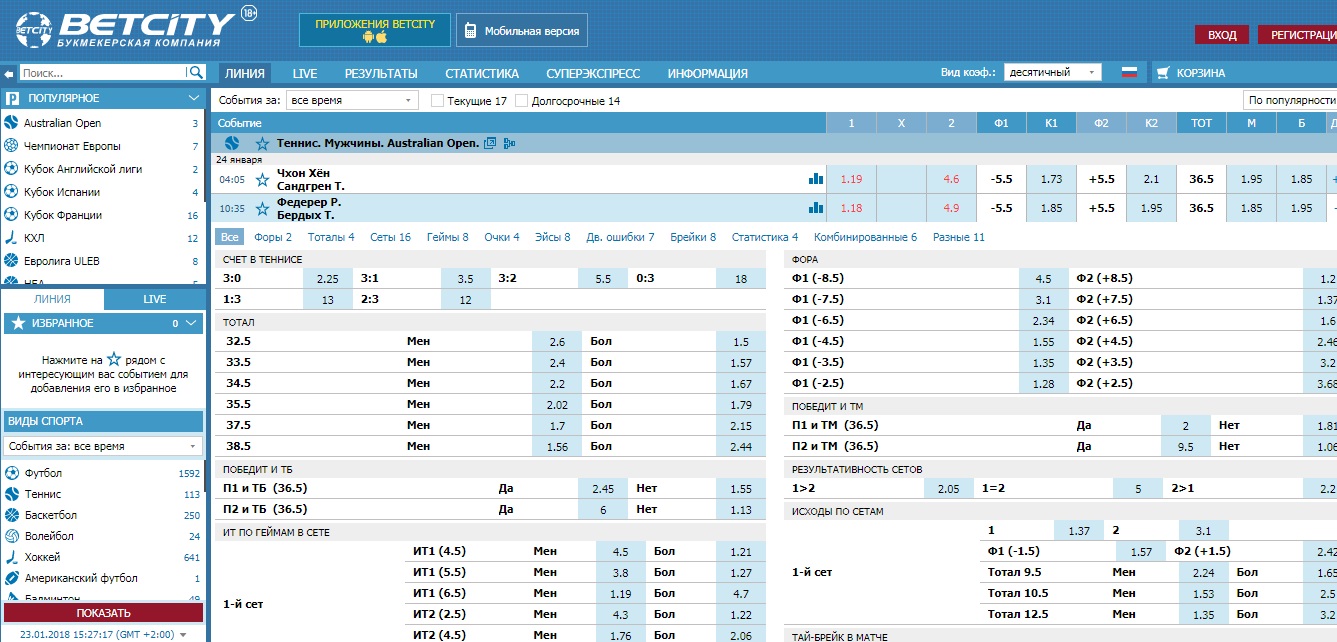
Task: Click tennis ball icon in event header
Action: [x=233, y=143]
